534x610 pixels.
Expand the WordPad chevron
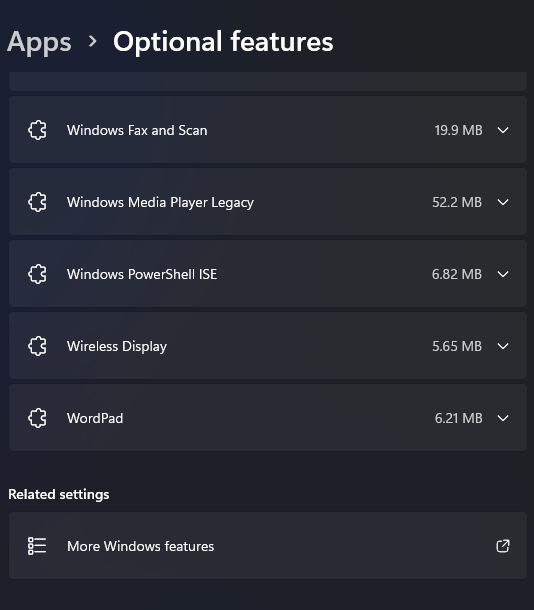pos(503,418)
